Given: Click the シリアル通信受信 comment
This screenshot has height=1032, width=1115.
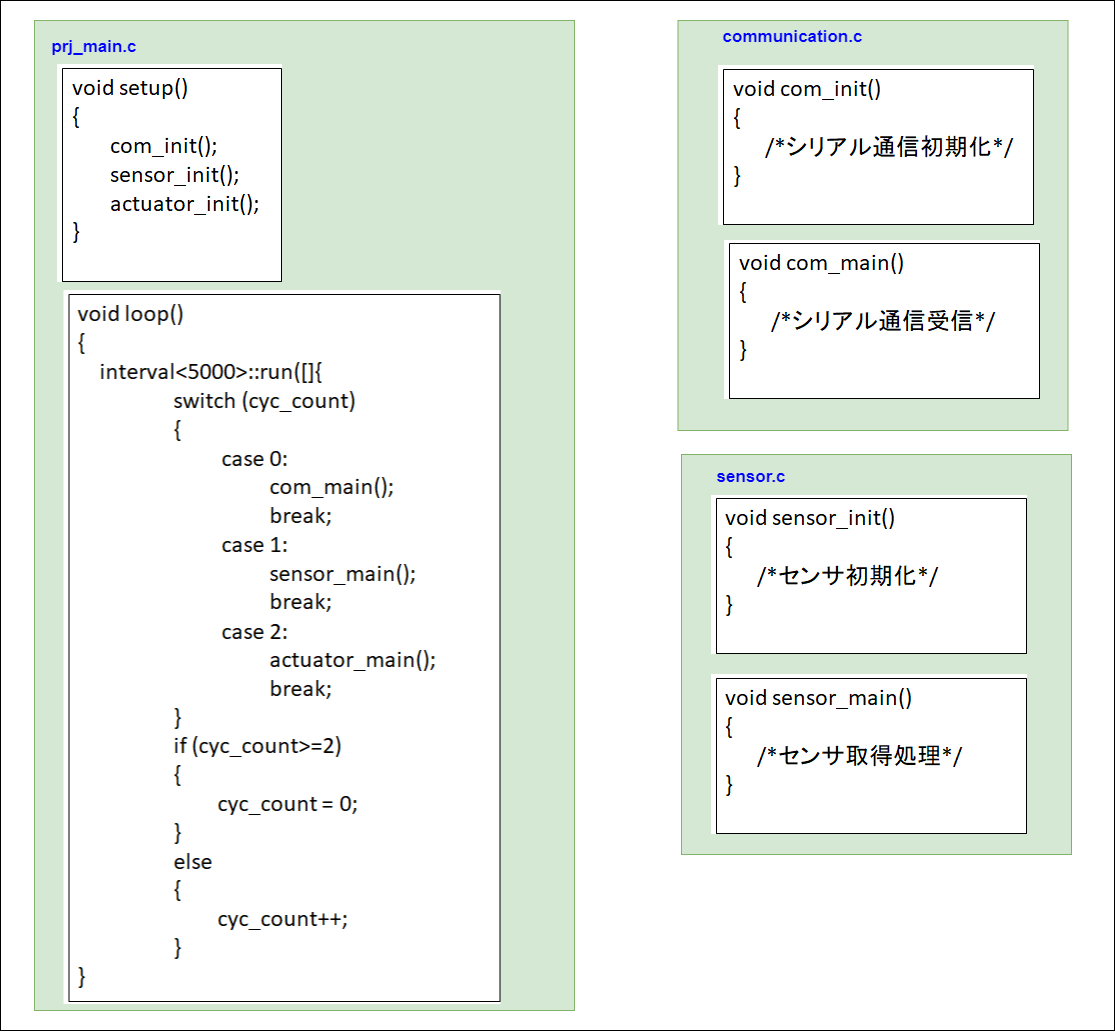Looking at the screenshot, I should 883,321.
